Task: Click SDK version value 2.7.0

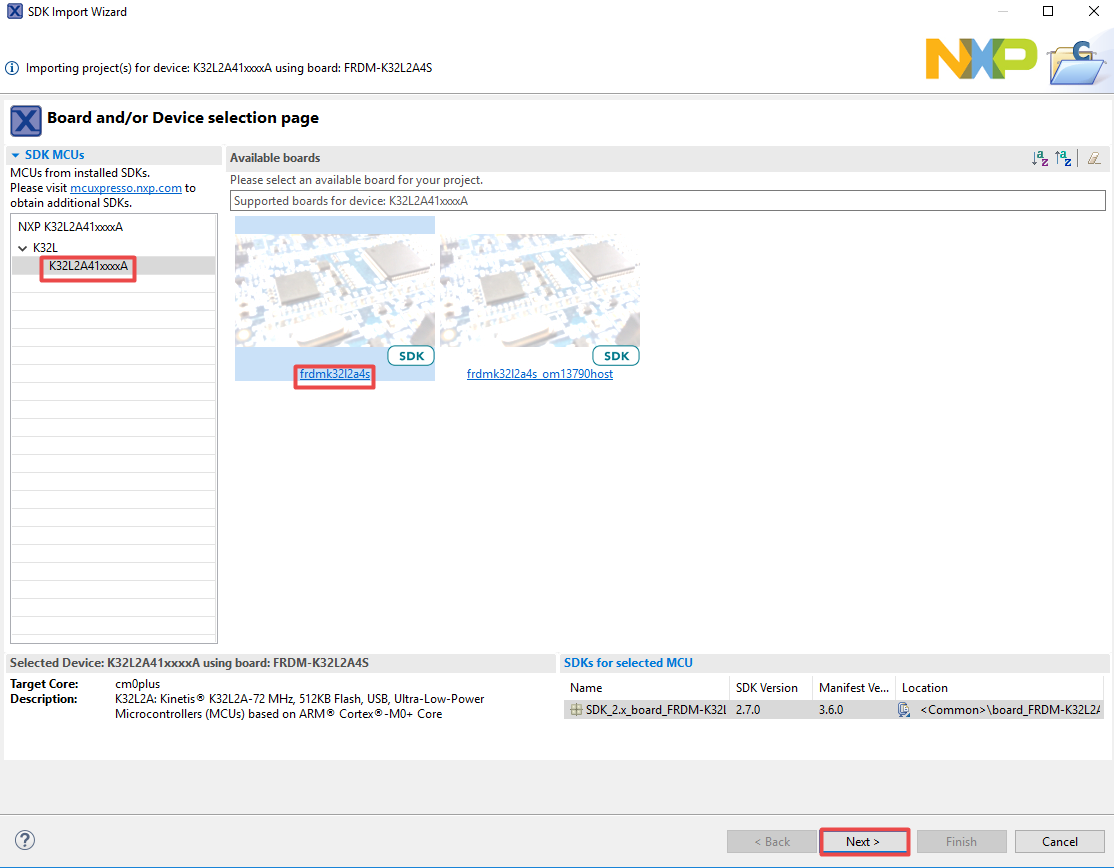Action: 748,710
